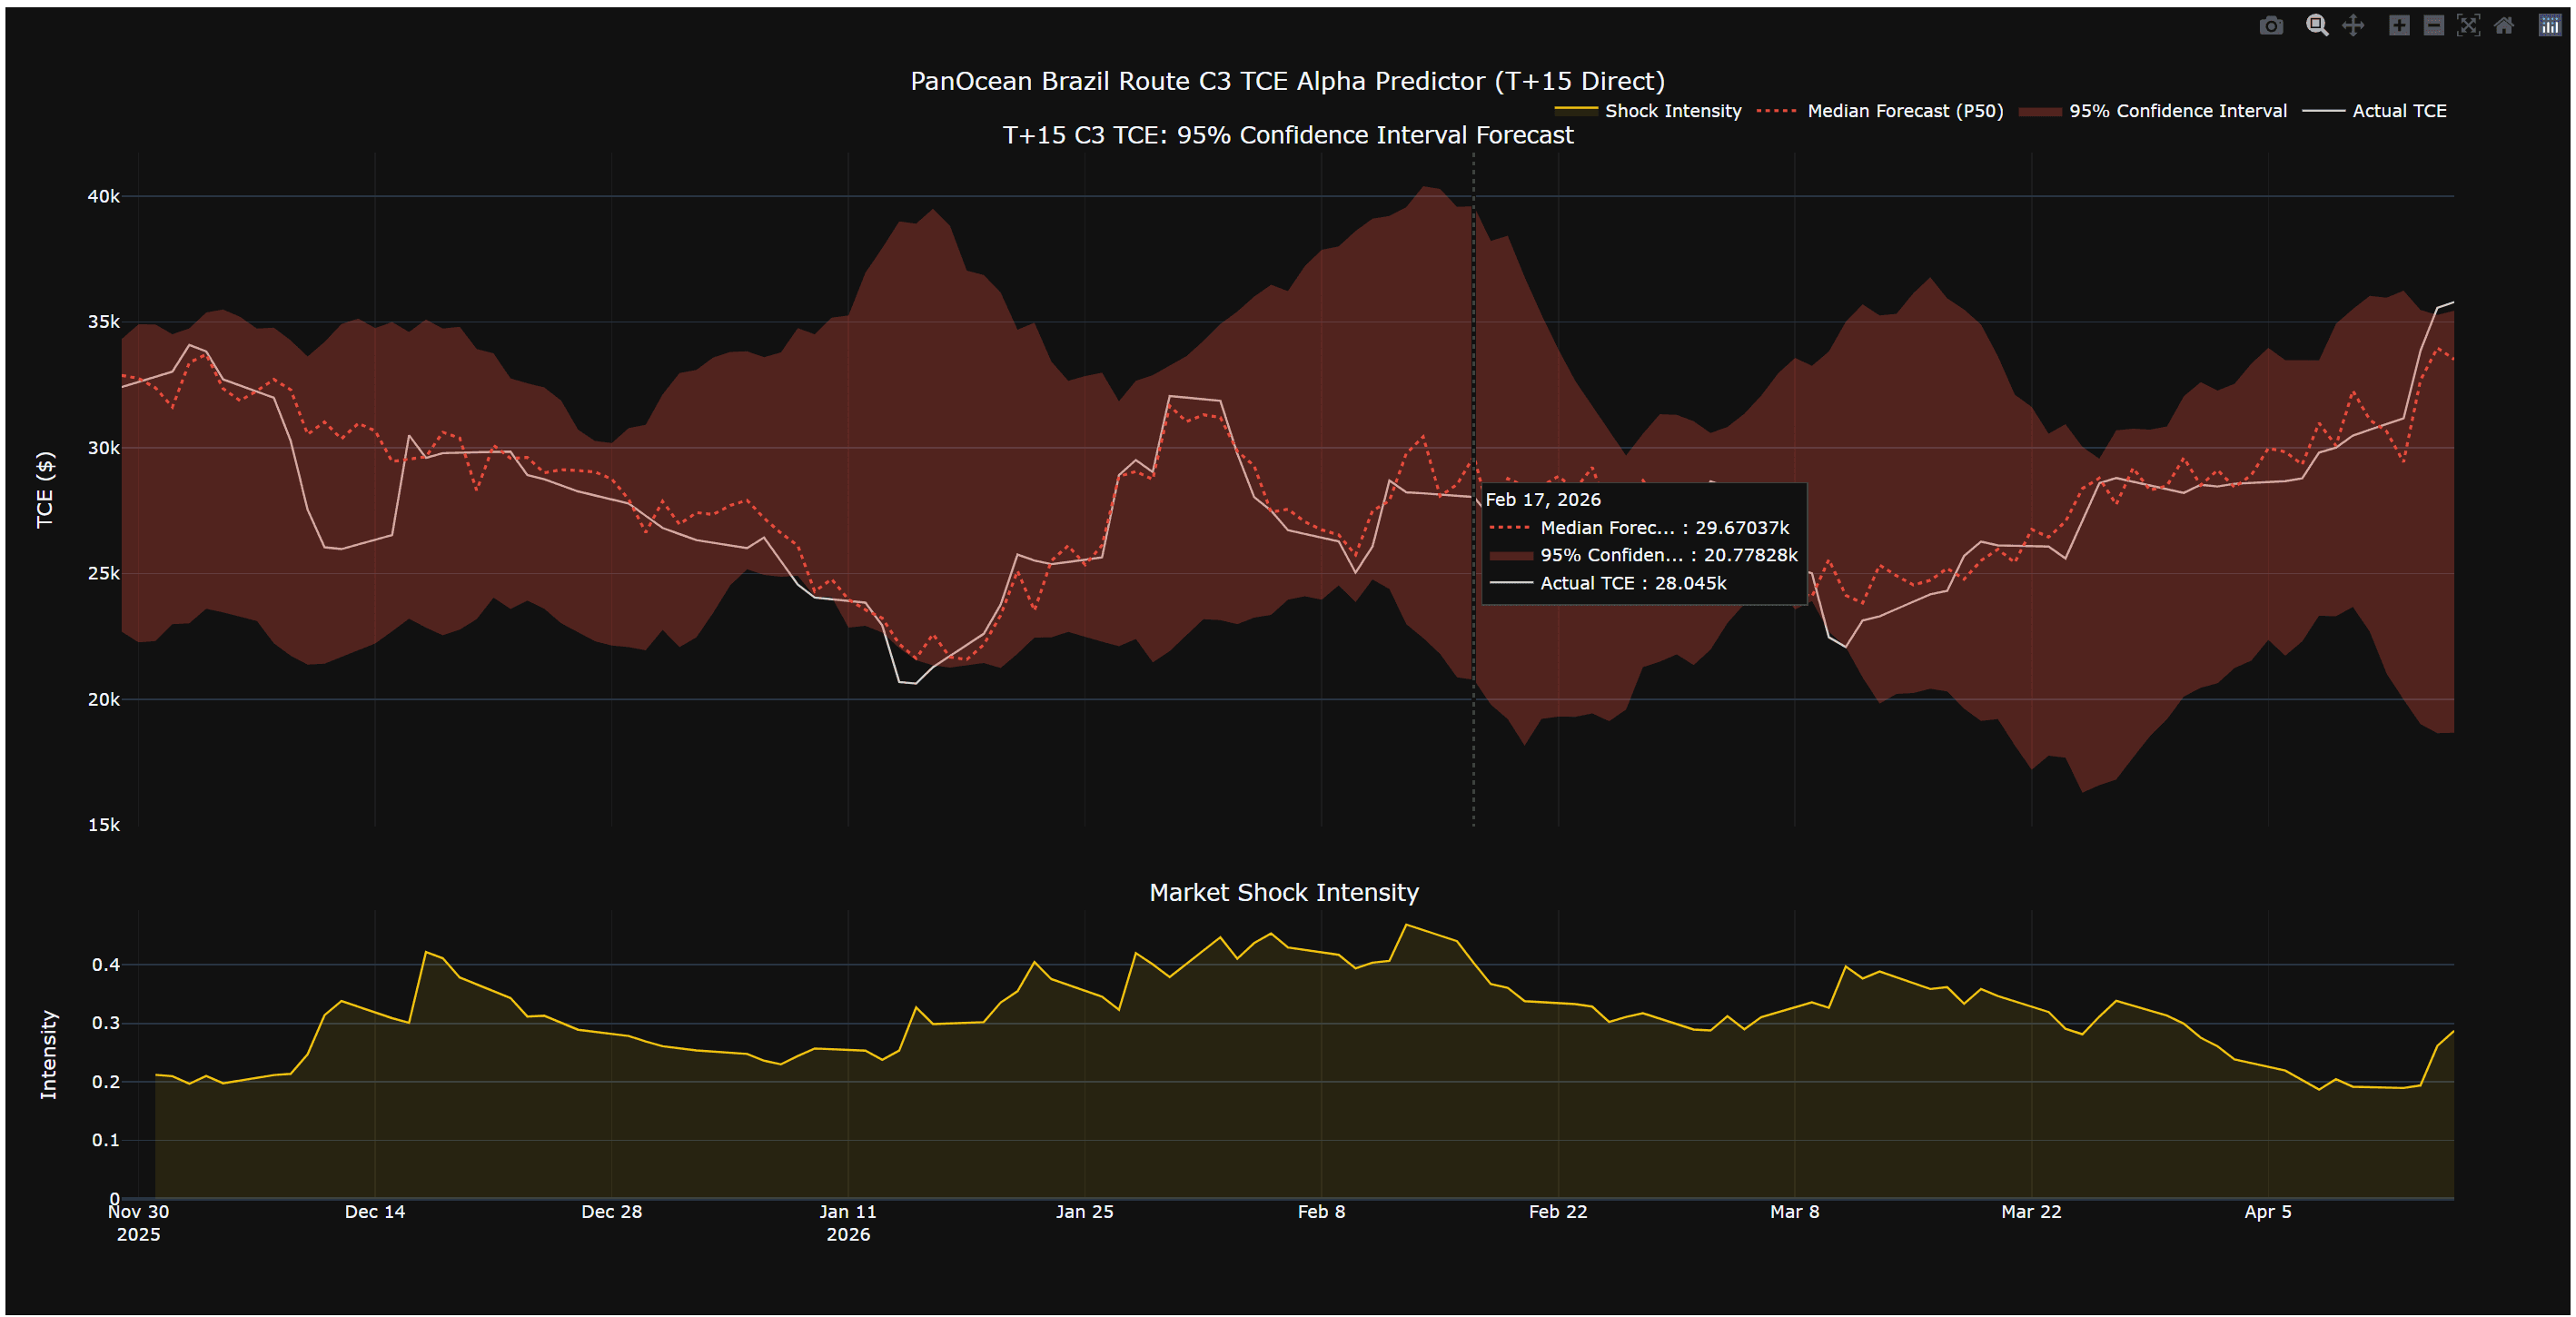
Task: Click the Mar 8 x-axis label
Action: pyautogui.click(x=1795, y=1212)
